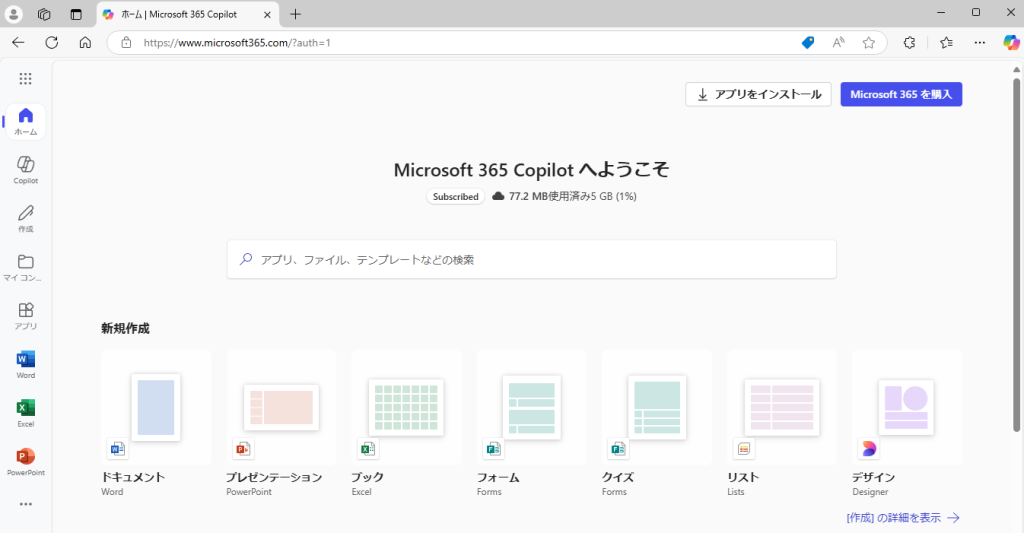The width and height of the screenshot is (1024, 533).
Task: Add this page to browser favorites star
Action: pos(868,43)
